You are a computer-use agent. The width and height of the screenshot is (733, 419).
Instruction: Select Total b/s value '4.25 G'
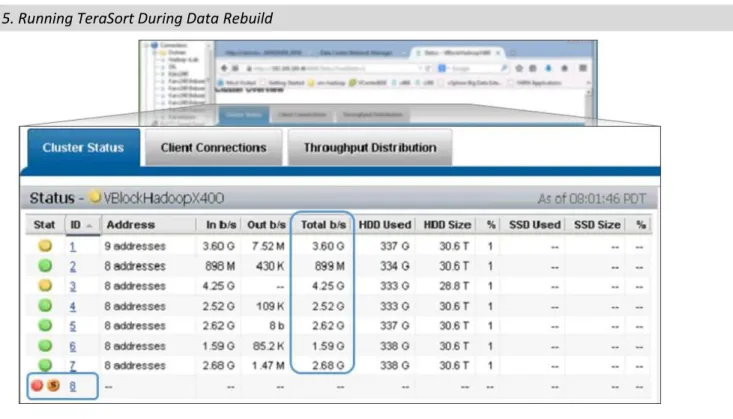(x=328, y=286)
